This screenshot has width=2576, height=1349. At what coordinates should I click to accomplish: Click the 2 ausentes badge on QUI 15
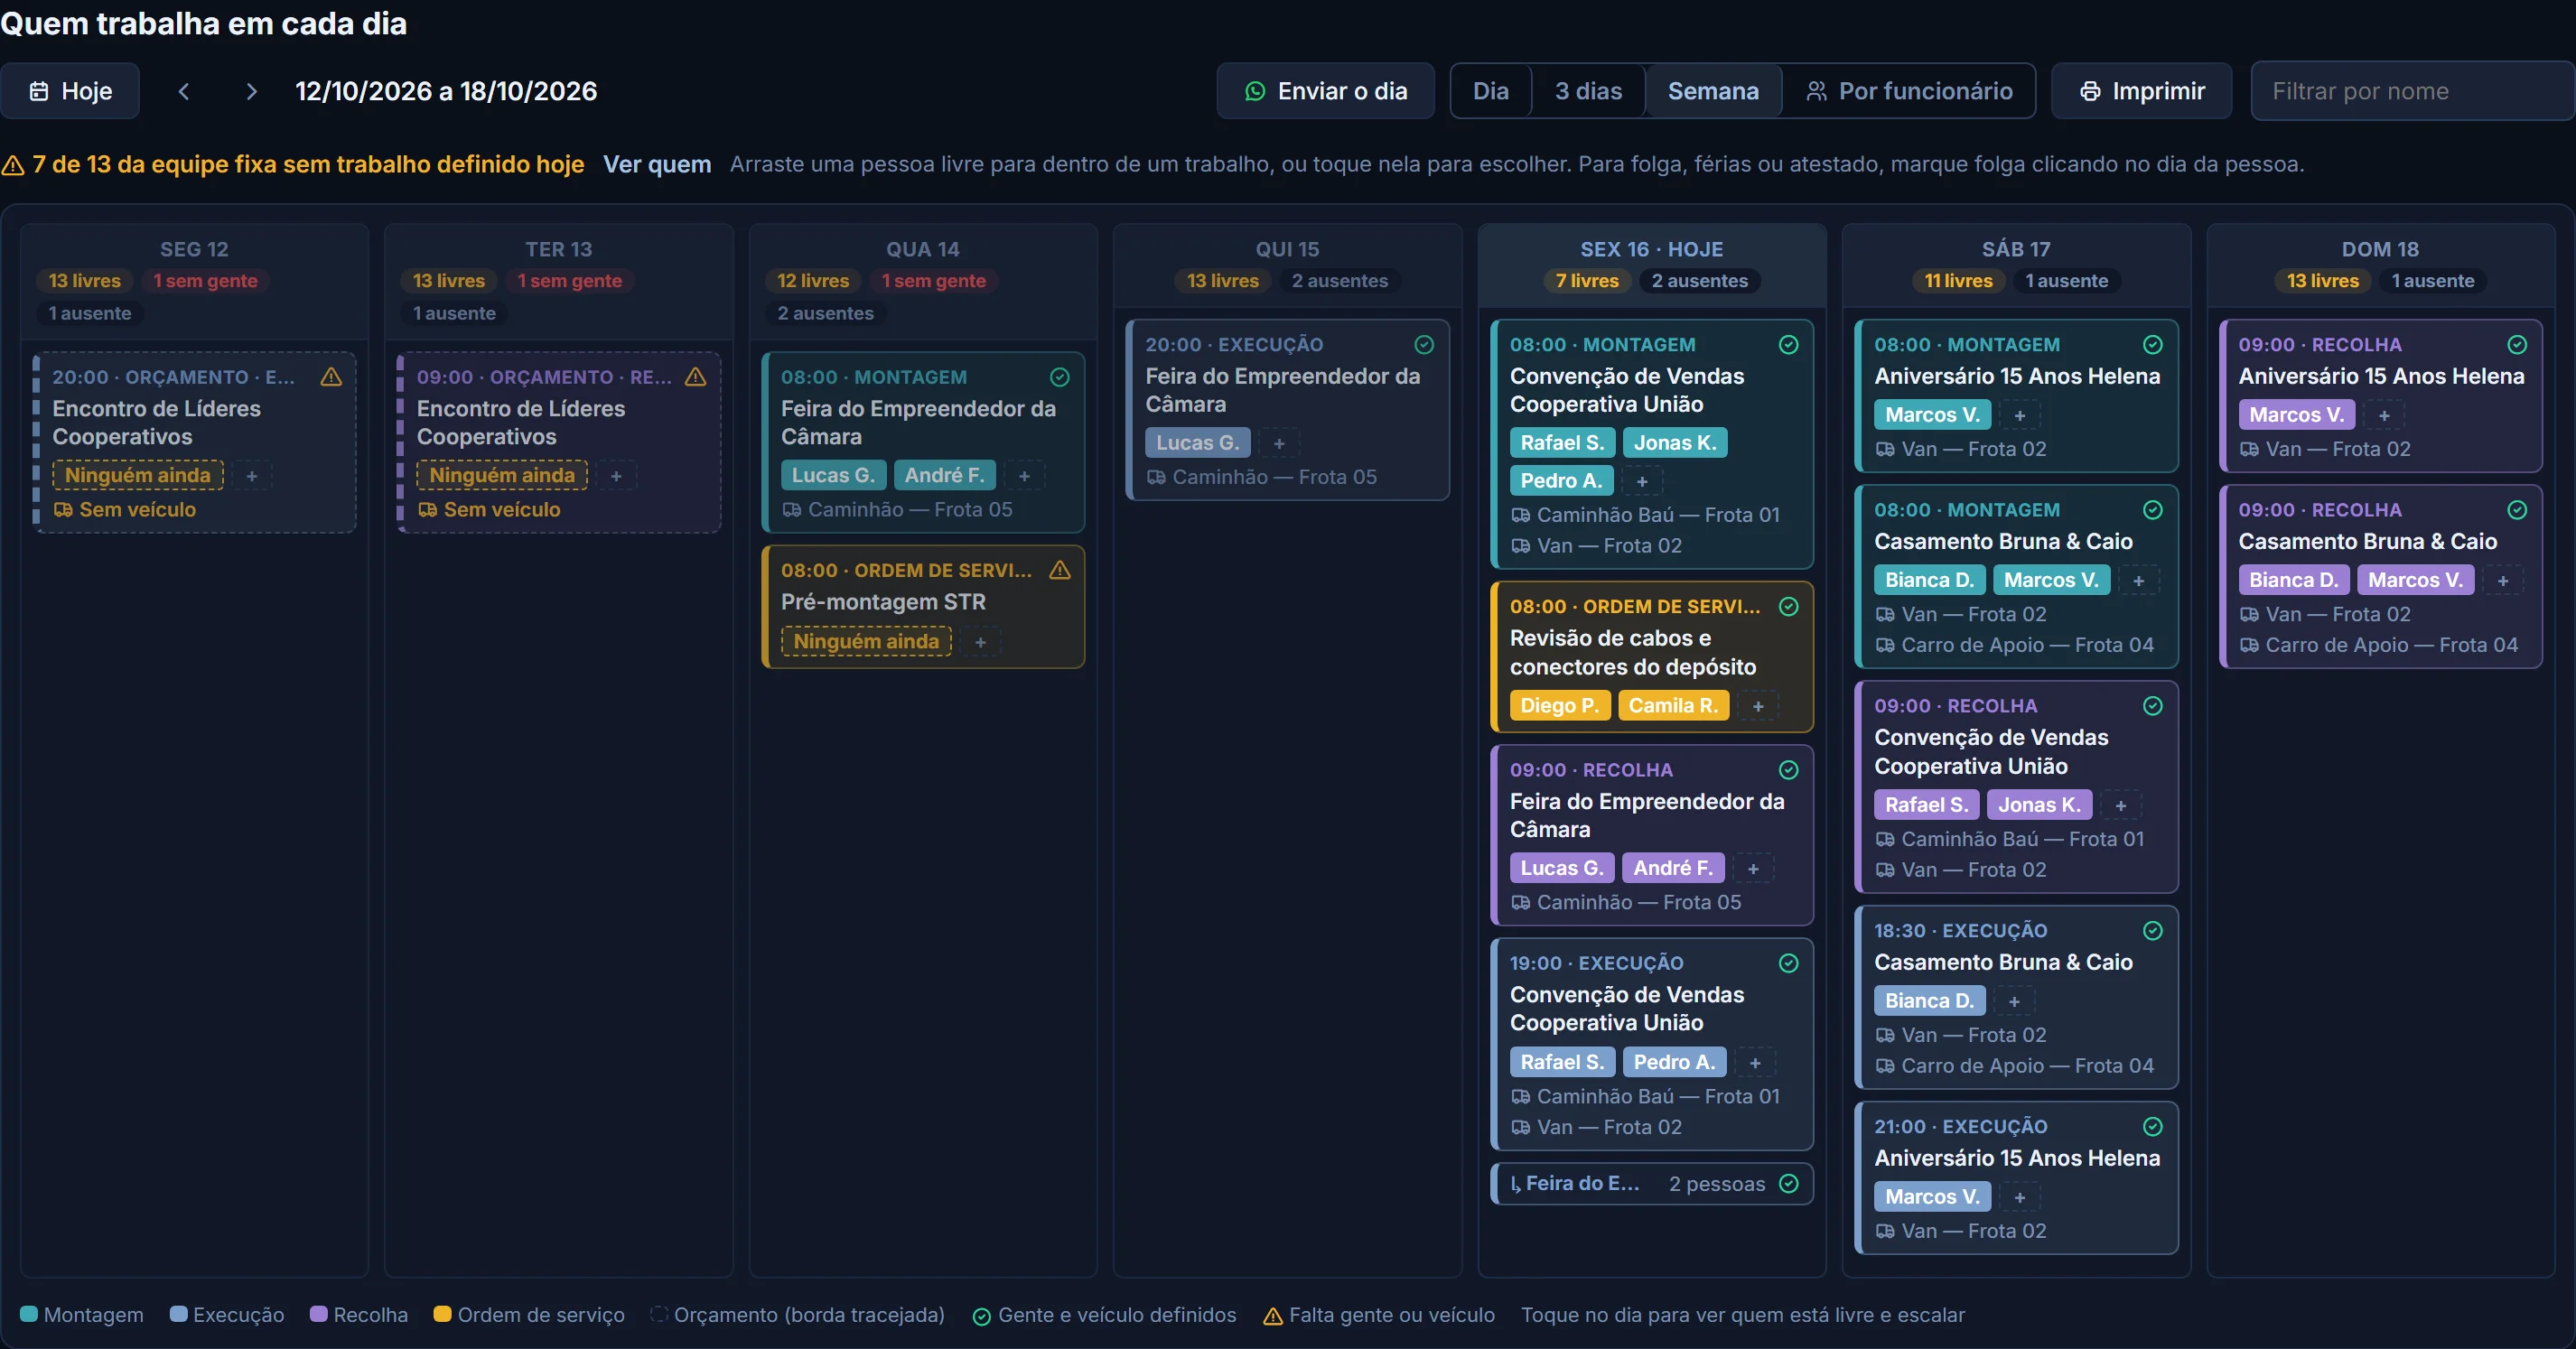click(x=1339, y=281)
